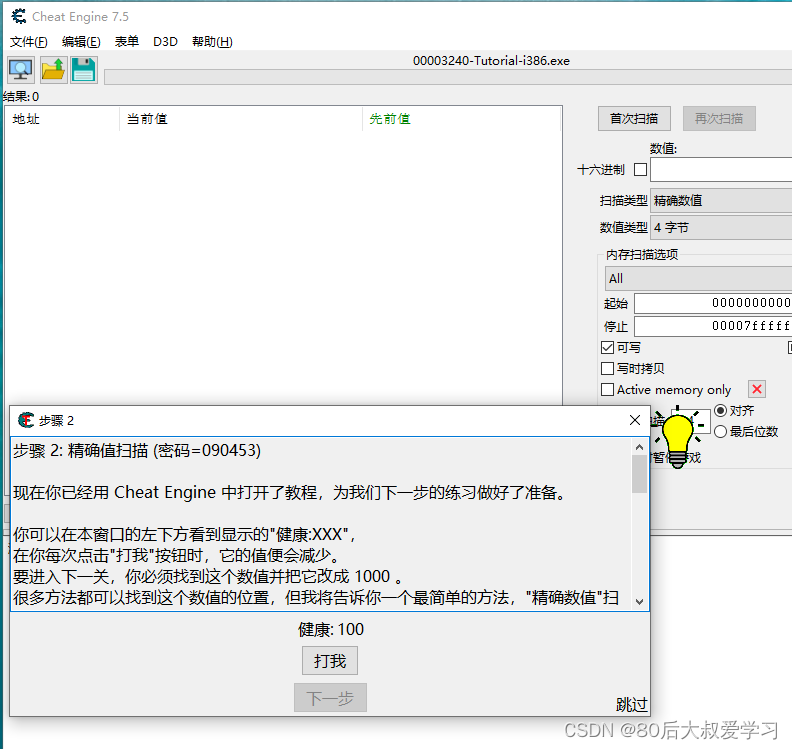
Task: Open the 扫描类型 dropdown showing 精确数值
Action: pos(721,201)
